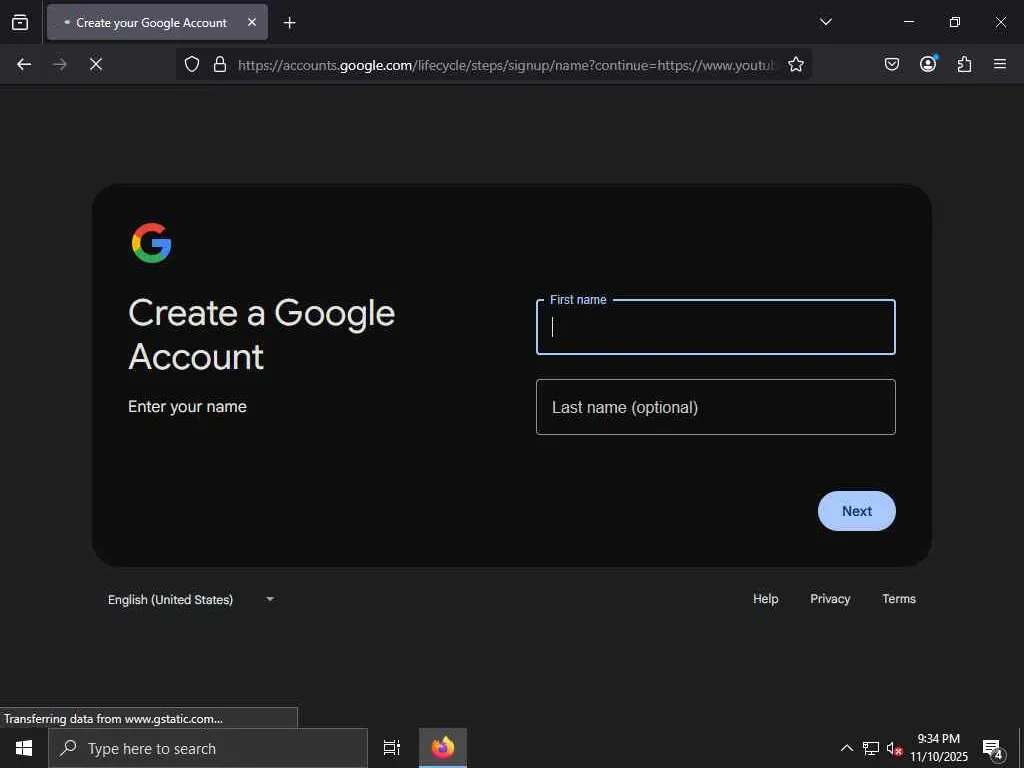
Task: Click the Next button
Action: 856,511
